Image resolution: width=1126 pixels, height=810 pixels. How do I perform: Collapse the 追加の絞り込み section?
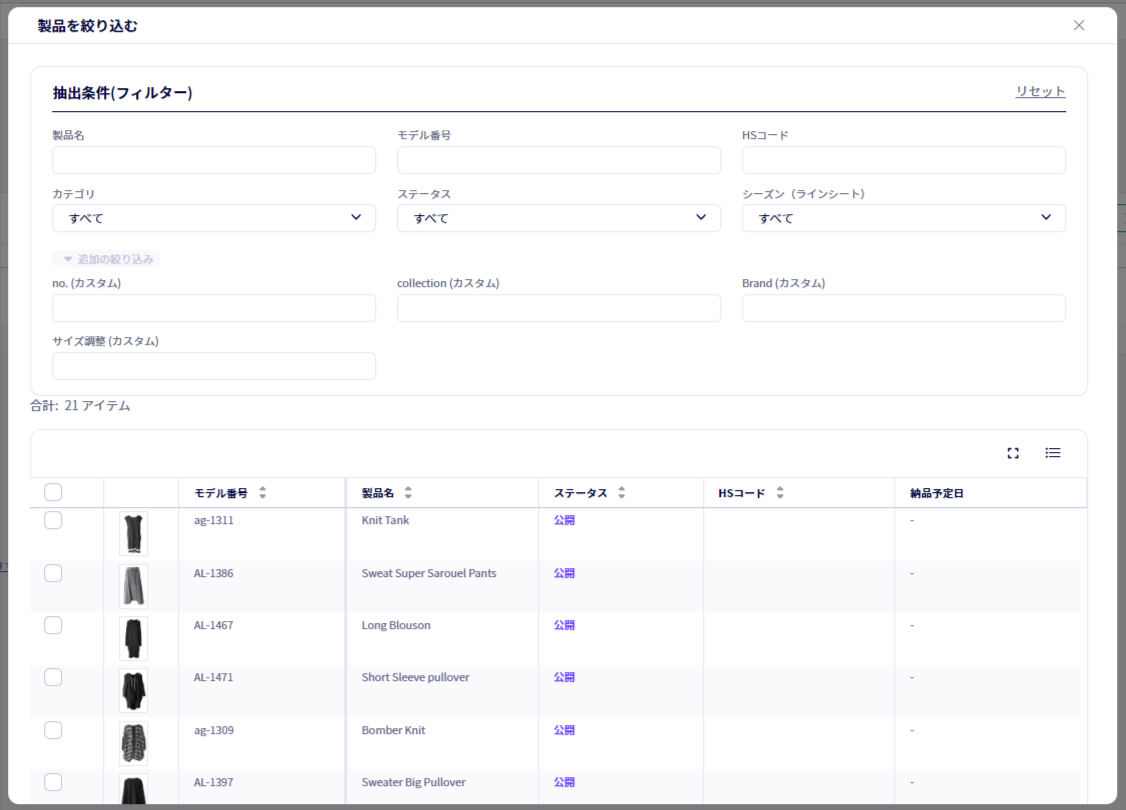point(106,259)
